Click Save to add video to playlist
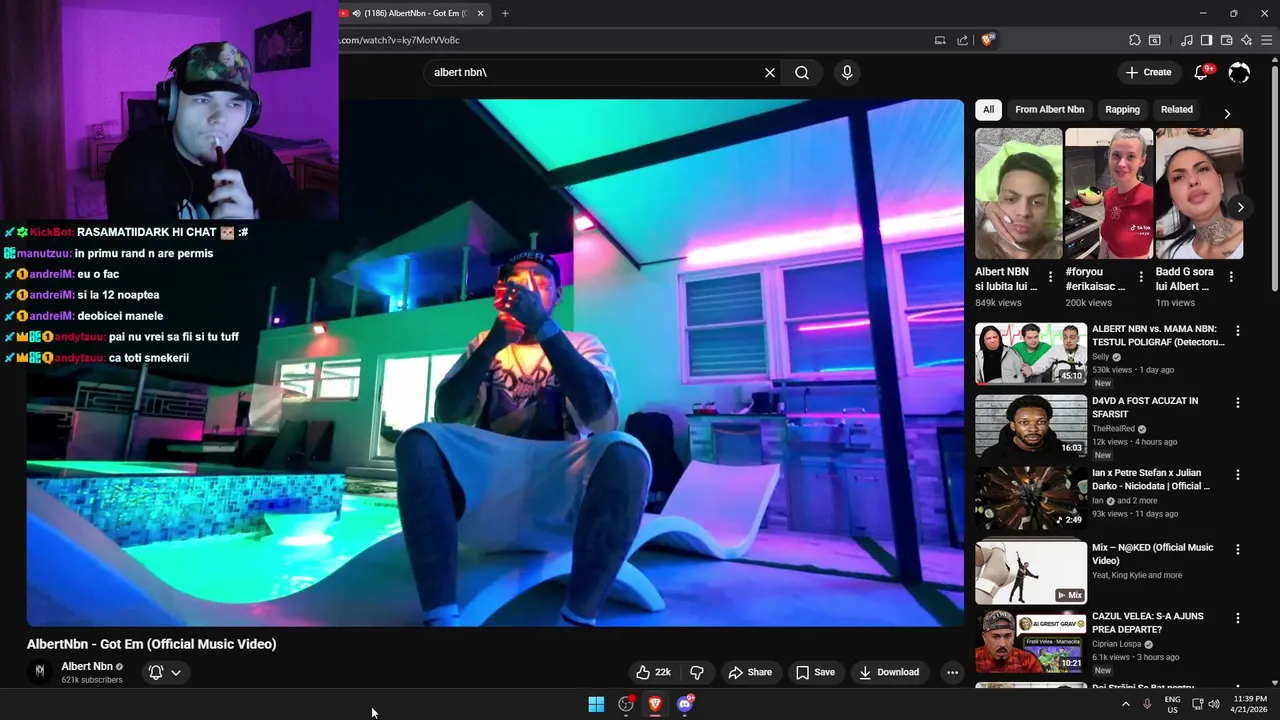 [x=815, y=672]
